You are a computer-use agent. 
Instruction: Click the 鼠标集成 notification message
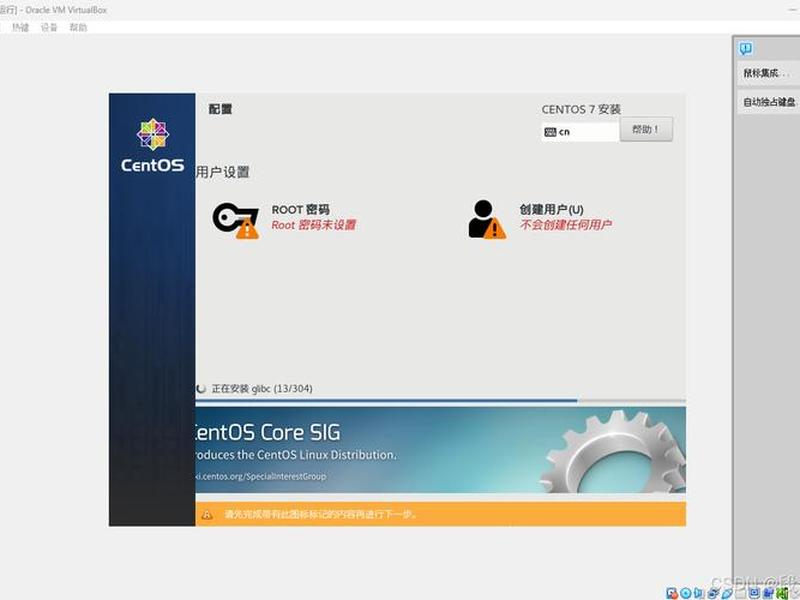click(x=768, y=73)
